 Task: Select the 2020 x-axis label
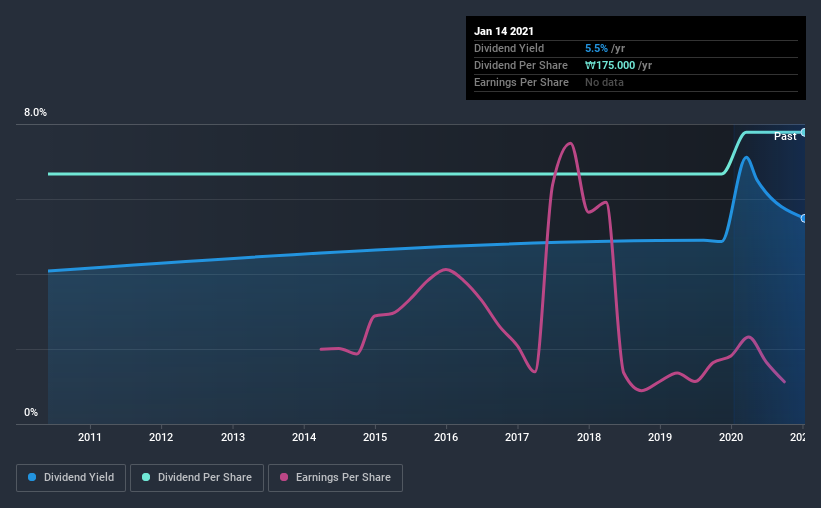click(x=731, y=437)
